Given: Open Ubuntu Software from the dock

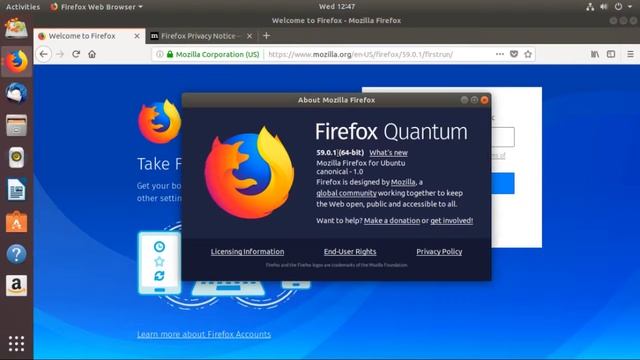Looking at the screenshot, I should 16,222.
